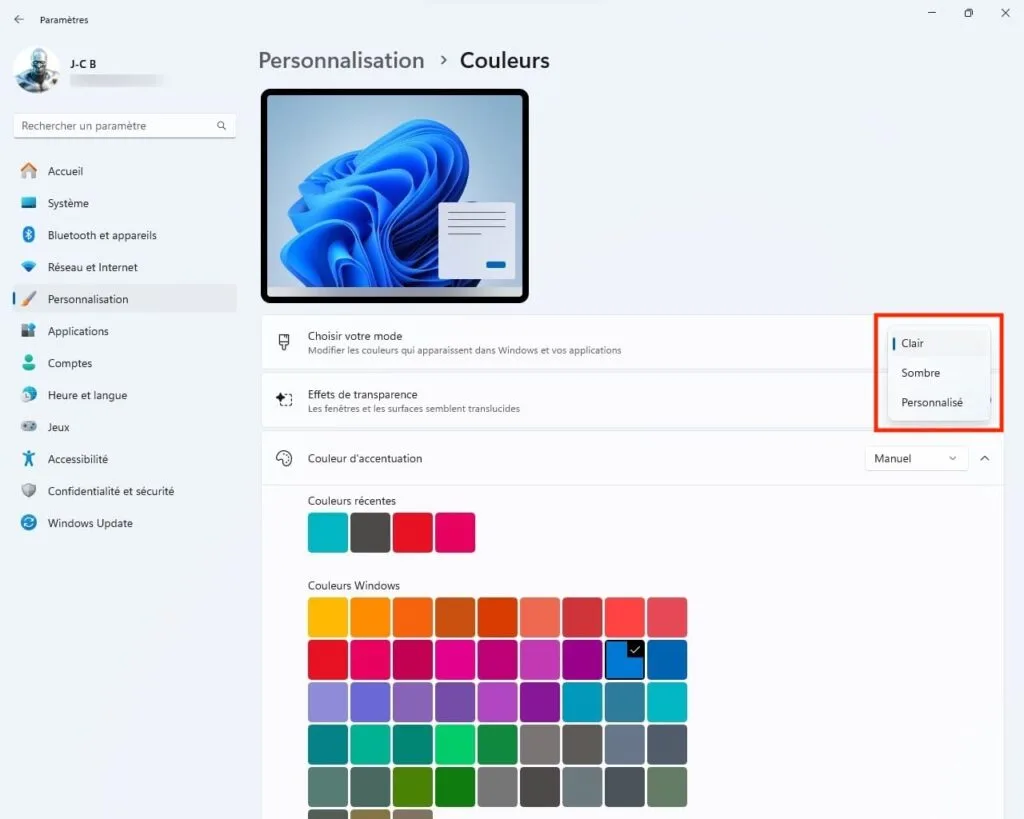
Task: Click the Couleurs Windows label
Action: pos(354,585)
